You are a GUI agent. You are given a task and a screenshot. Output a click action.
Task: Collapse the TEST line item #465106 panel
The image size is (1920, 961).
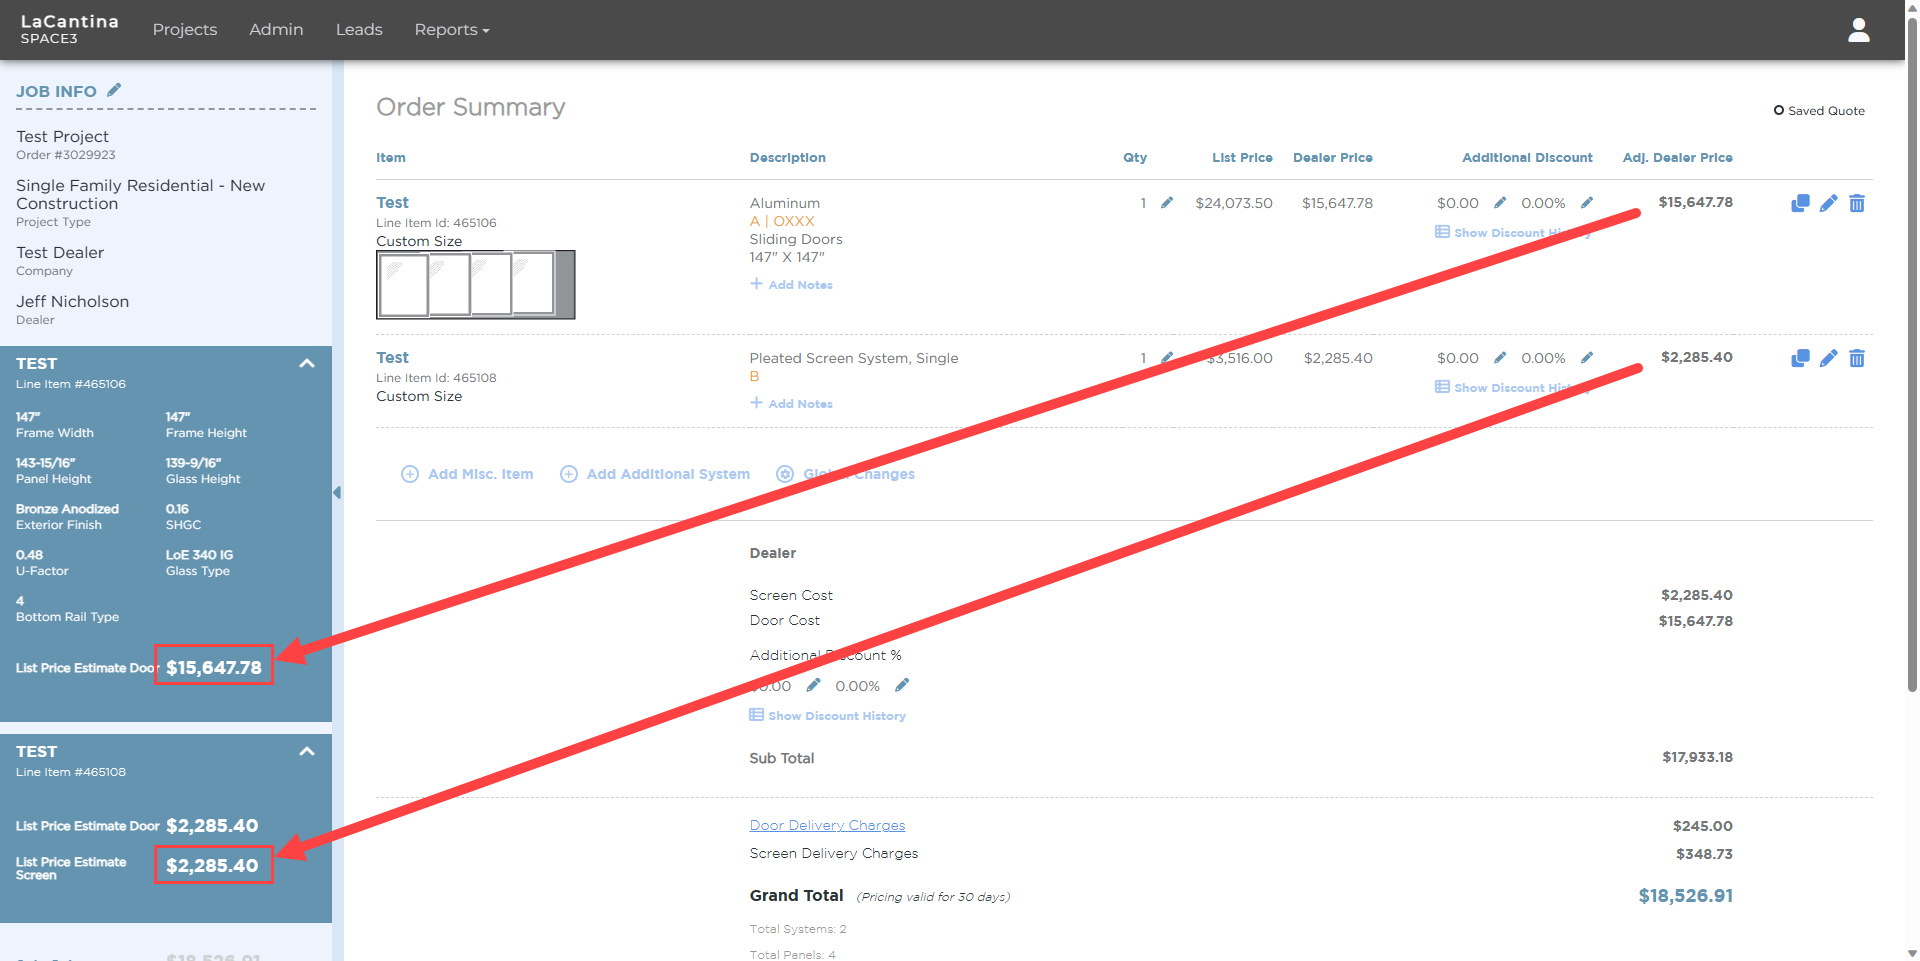[307, 363]
